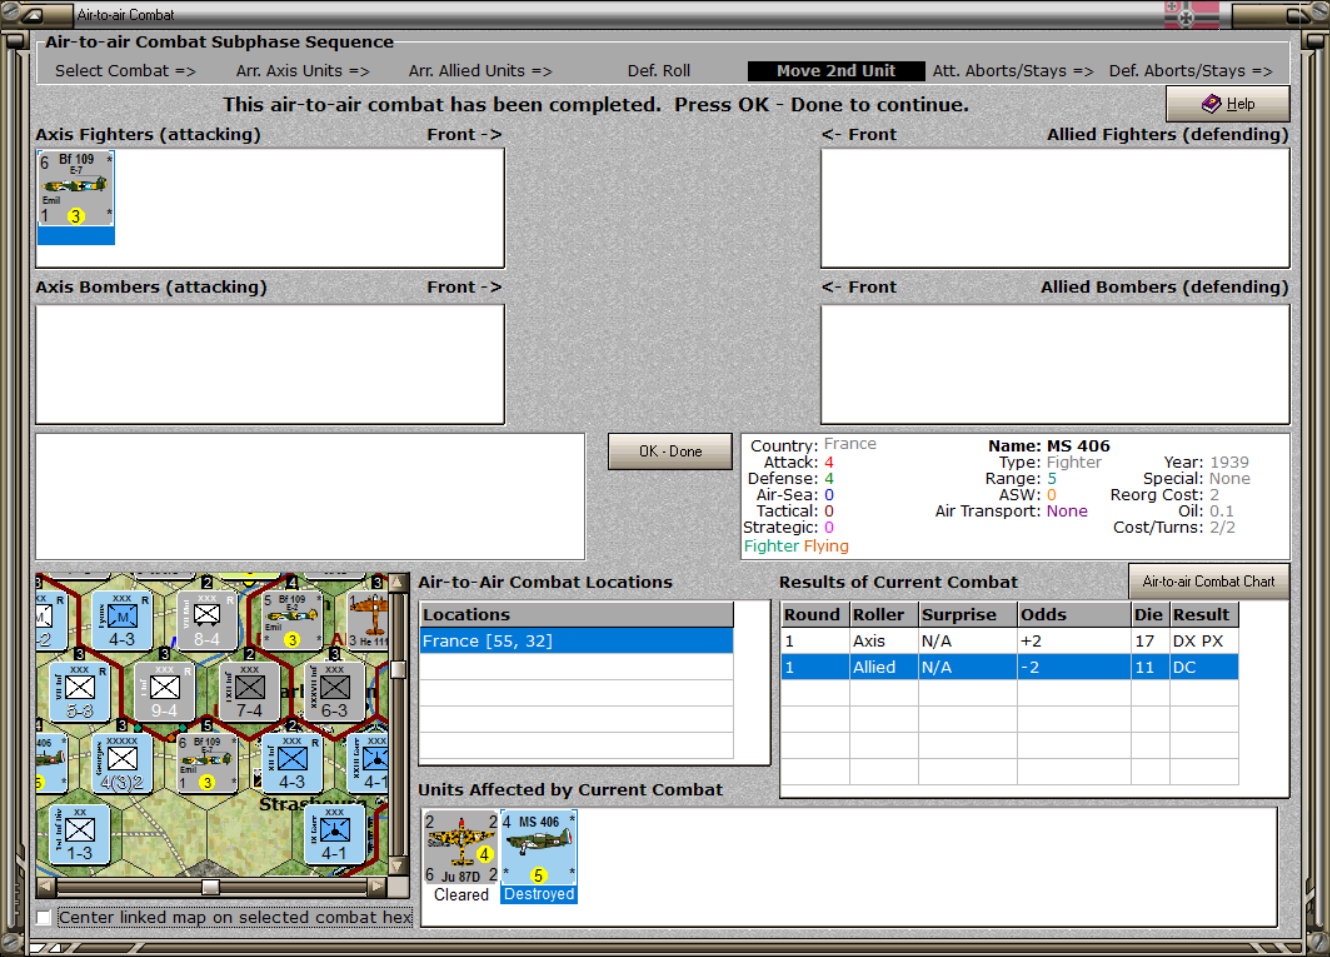
Task: Select the Axis round 1 result row
Action: 1009,641
